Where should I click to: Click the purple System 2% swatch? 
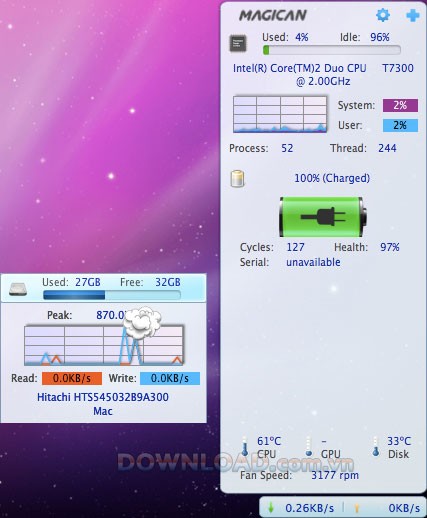(400, 105)
